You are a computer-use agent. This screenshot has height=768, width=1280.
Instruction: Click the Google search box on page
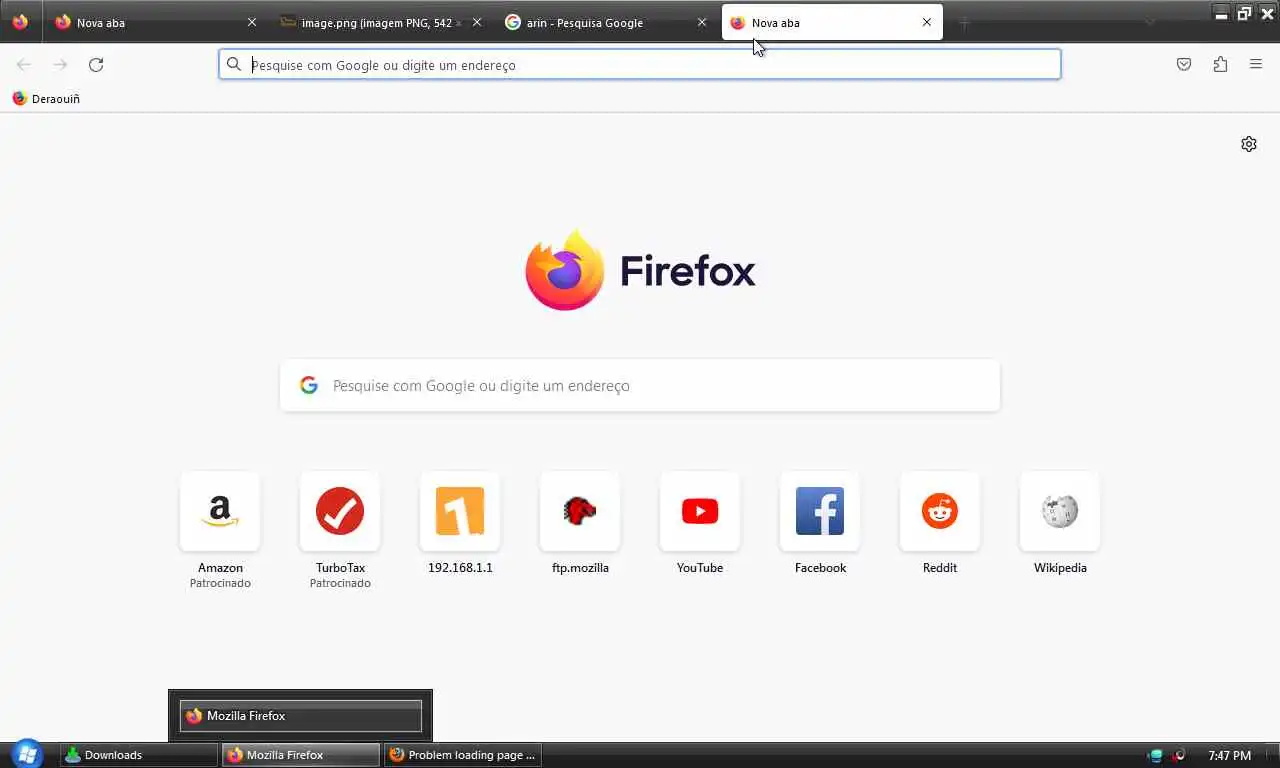point(640,386)
